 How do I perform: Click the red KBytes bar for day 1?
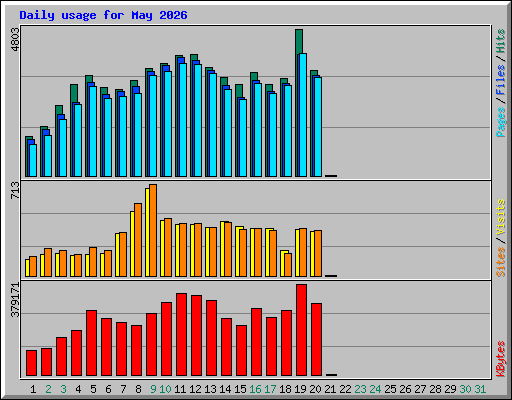(x=31, y=363)
